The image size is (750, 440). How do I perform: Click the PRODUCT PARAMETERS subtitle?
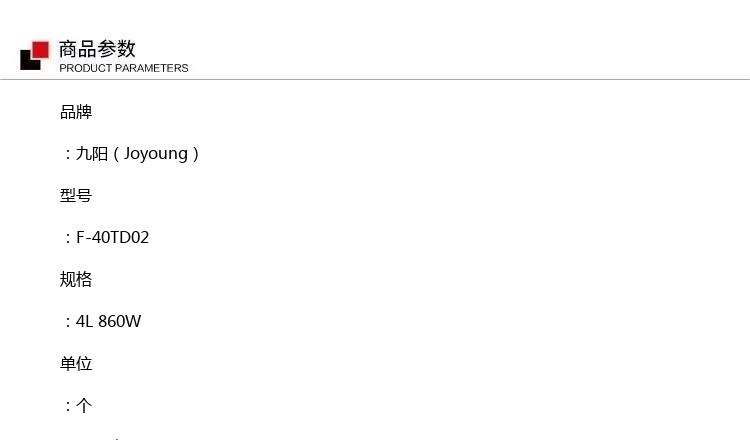pyautogui.click(x=124, y=68)
